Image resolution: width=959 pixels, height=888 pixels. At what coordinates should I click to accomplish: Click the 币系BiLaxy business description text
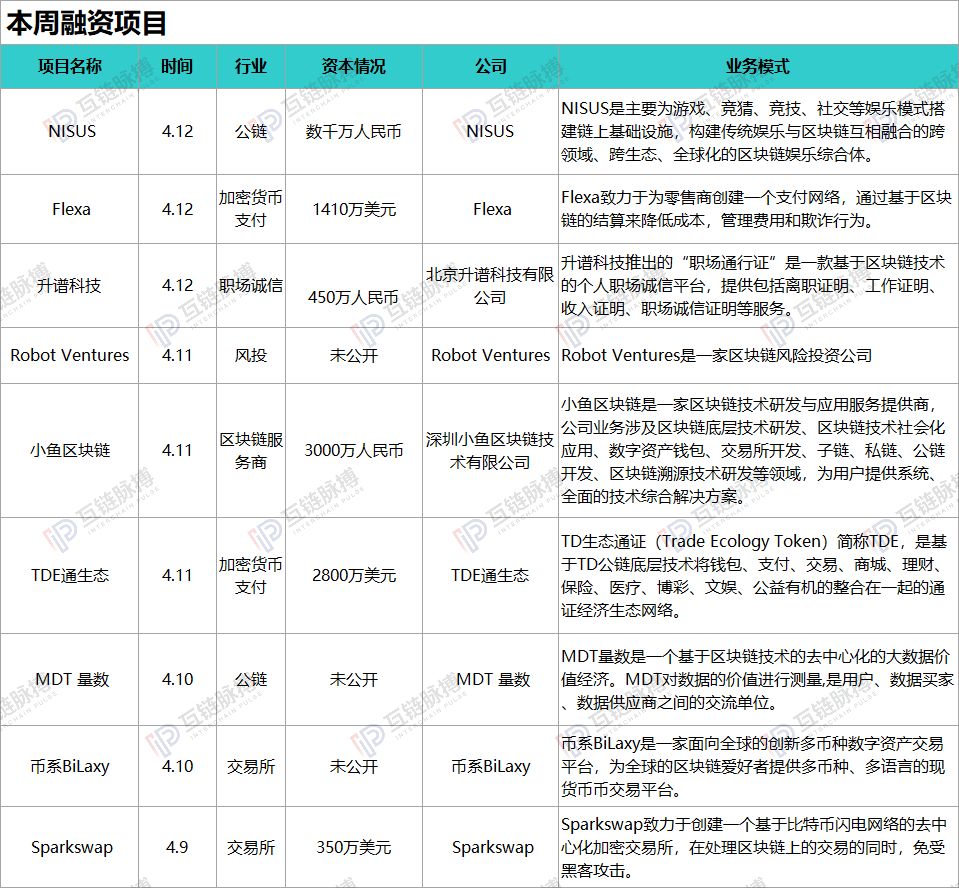click(753, 766)
